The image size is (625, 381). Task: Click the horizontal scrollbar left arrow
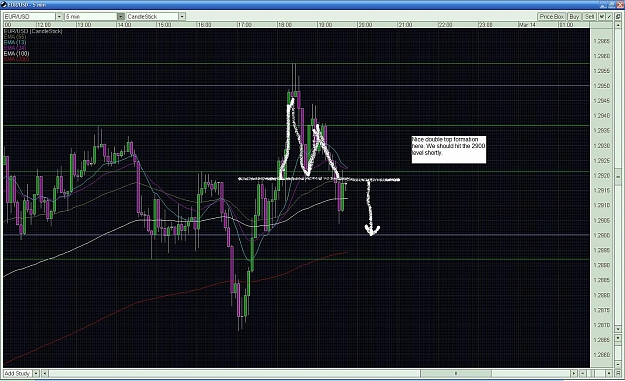(45, 373)
